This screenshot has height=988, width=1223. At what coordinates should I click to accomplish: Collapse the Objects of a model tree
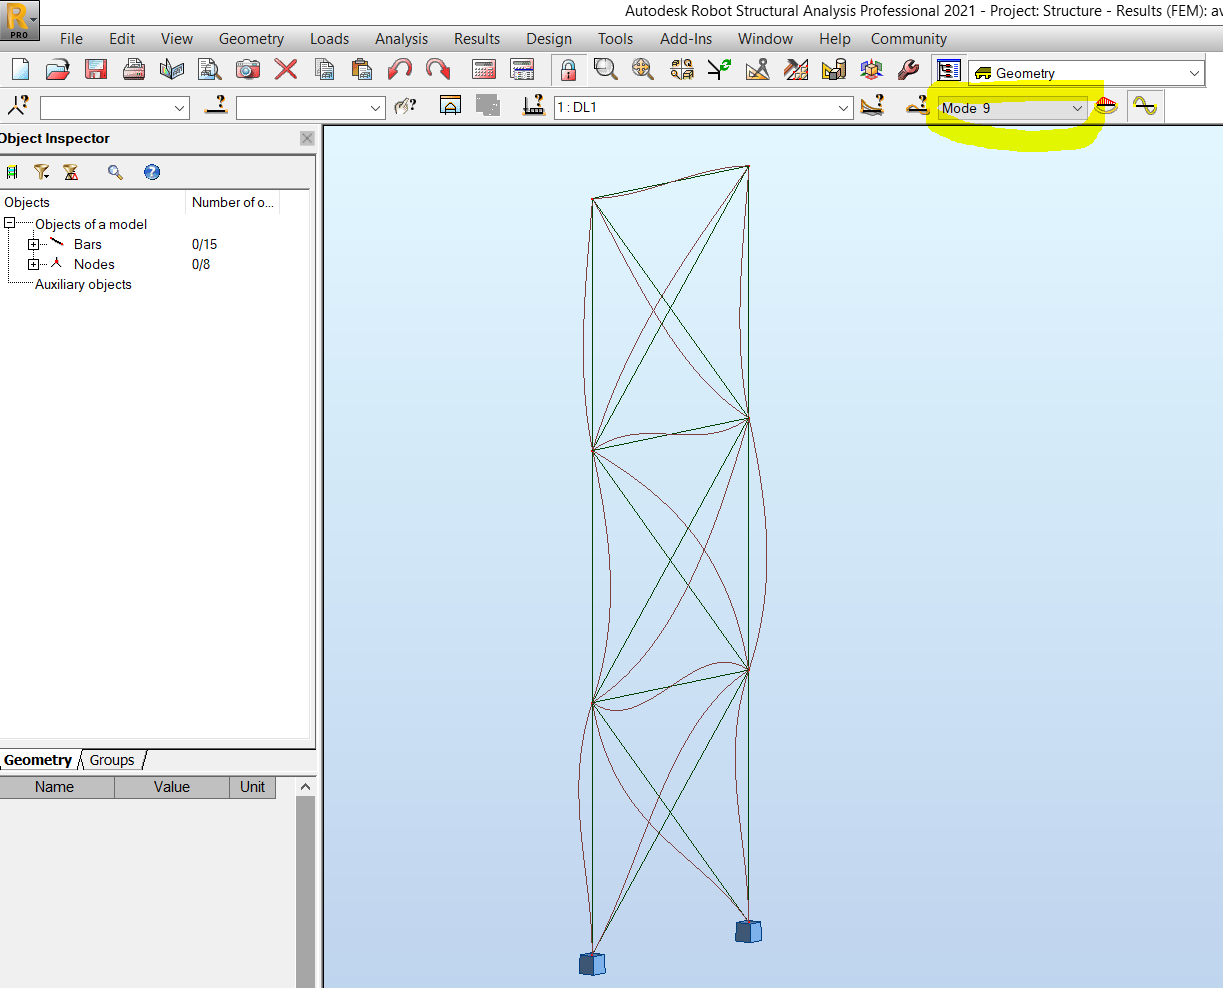click(x=9, y=224)
